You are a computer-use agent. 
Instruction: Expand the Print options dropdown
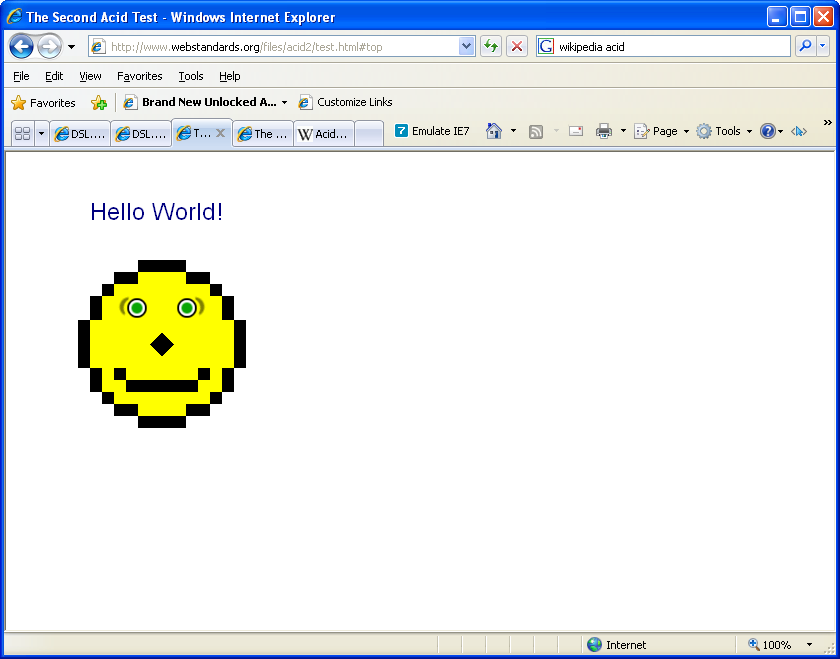coord(623,131)
